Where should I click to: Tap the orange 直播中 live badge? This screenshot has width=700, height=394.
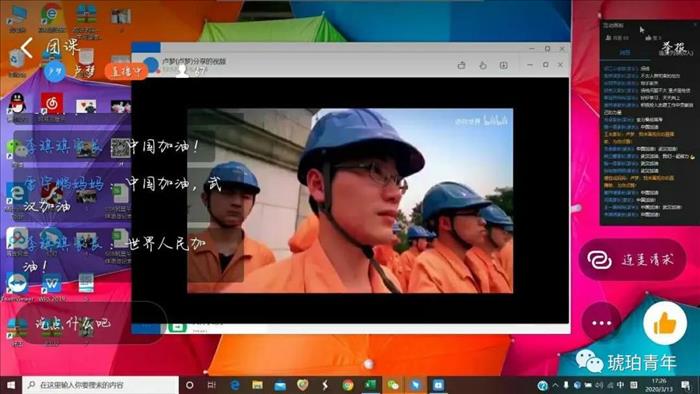[x=126, y=71]
